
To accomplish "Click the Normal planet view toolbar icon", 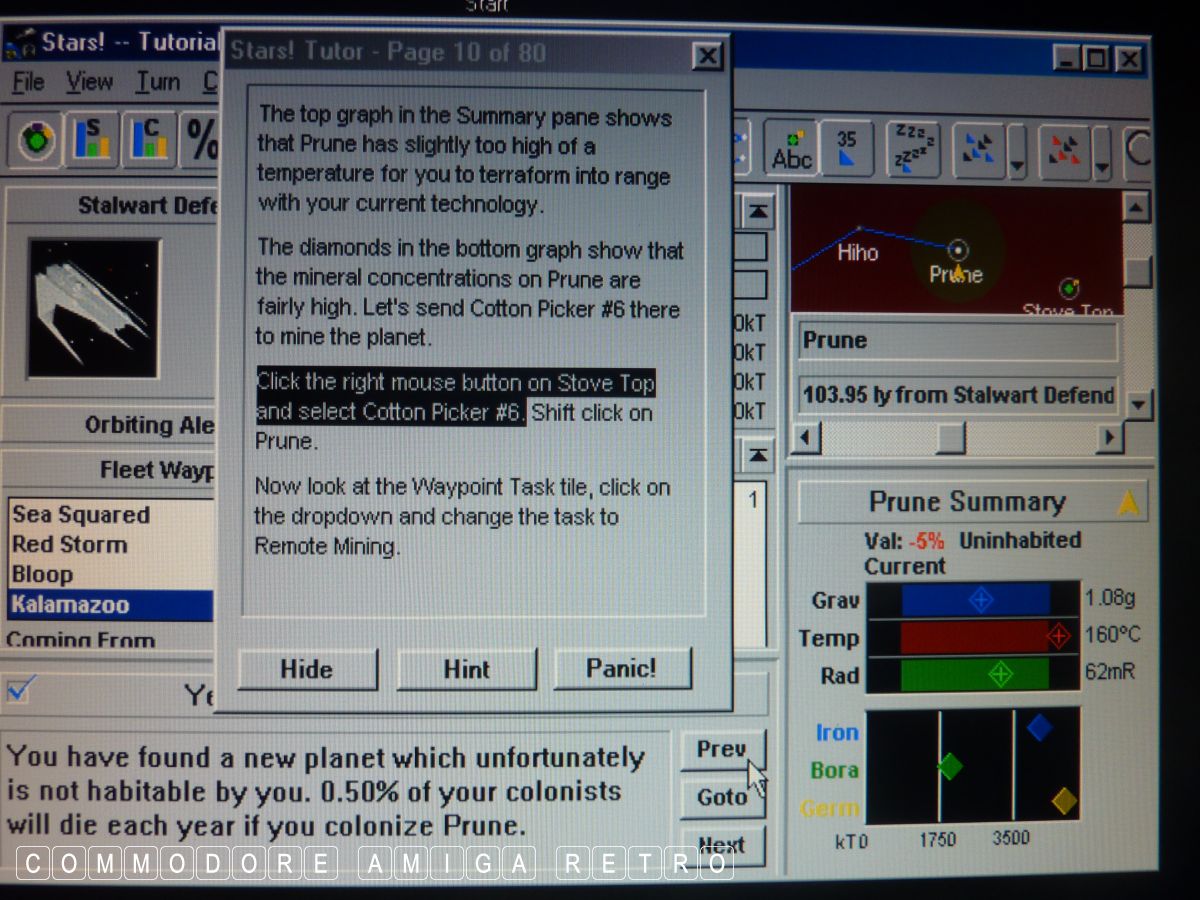I will coord(39,141).
